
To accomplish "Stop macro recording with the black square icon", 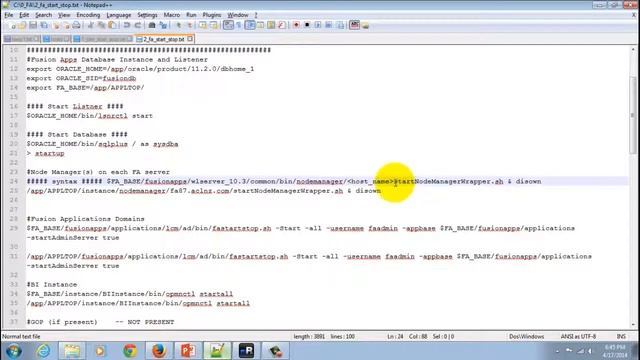I will point(307,25).
